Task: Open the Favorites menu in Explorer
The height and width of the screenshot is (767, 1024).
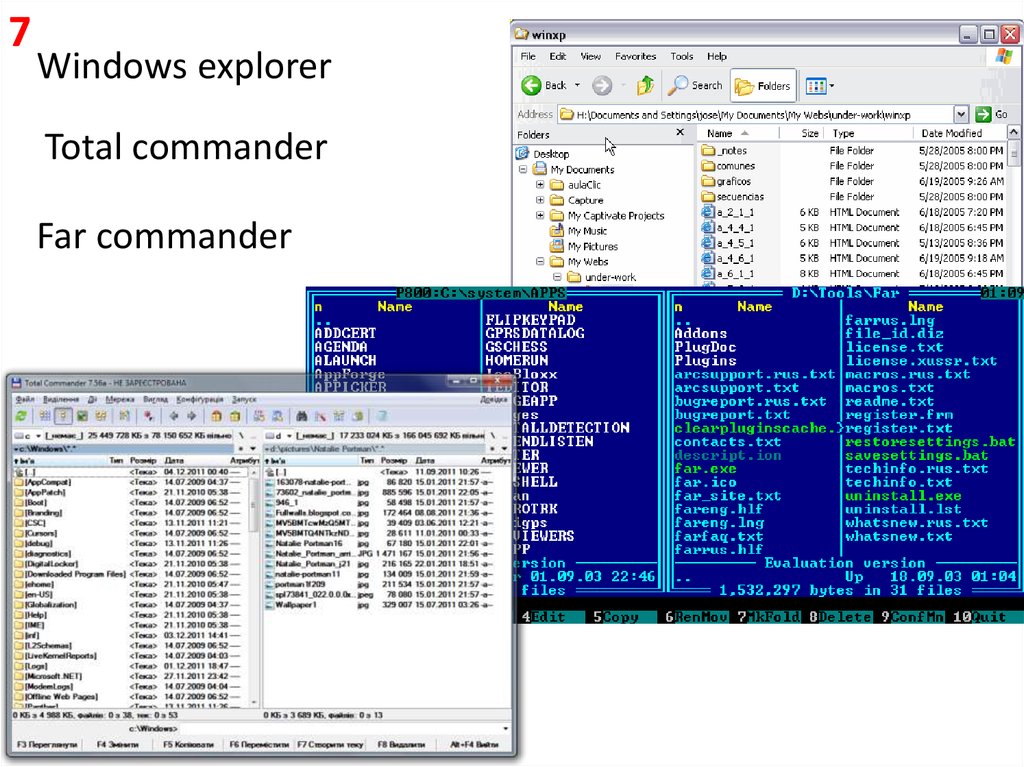Action: [x=635, y=57]
